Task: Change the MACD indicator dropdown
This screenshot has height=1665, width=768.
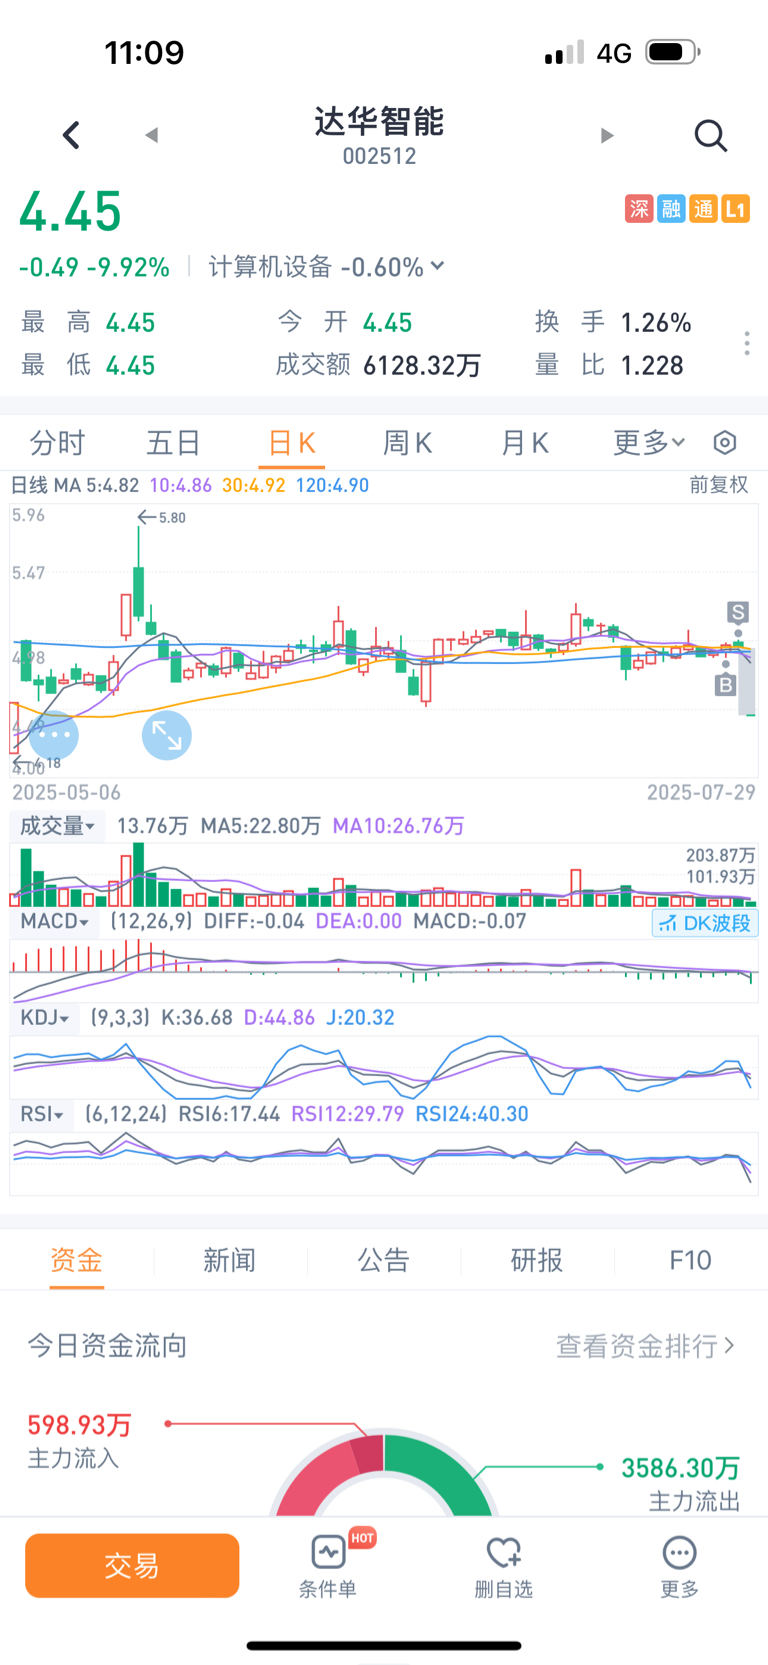Action: (55, 921)
